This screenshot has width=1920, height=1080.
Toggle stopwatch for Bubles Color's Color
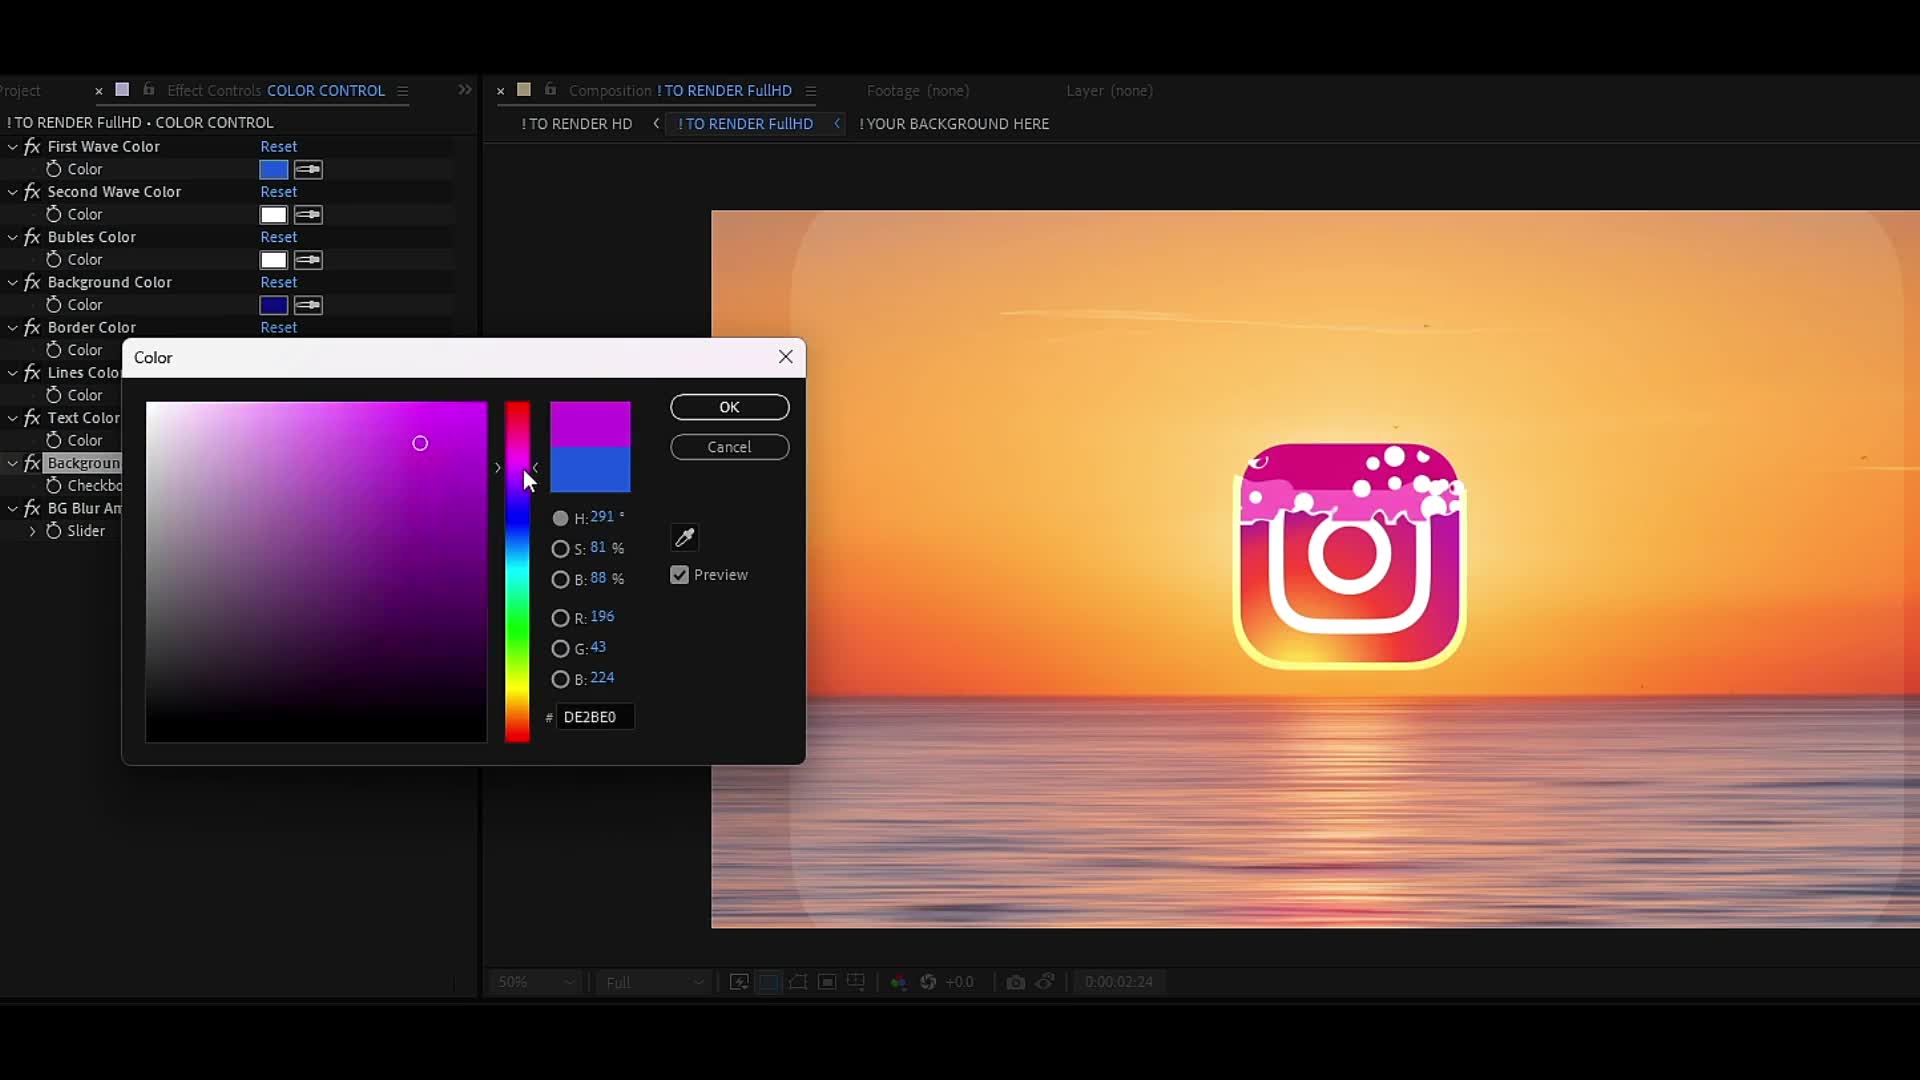coord(54,259)
